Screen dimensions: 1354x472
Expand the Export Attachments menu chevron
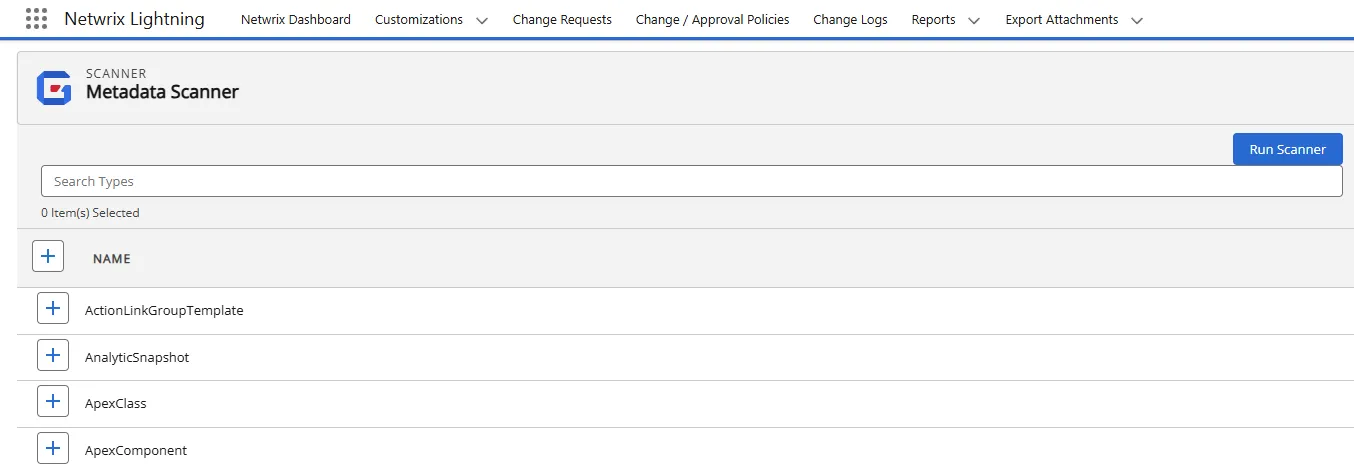click(x=1136, y=20)
